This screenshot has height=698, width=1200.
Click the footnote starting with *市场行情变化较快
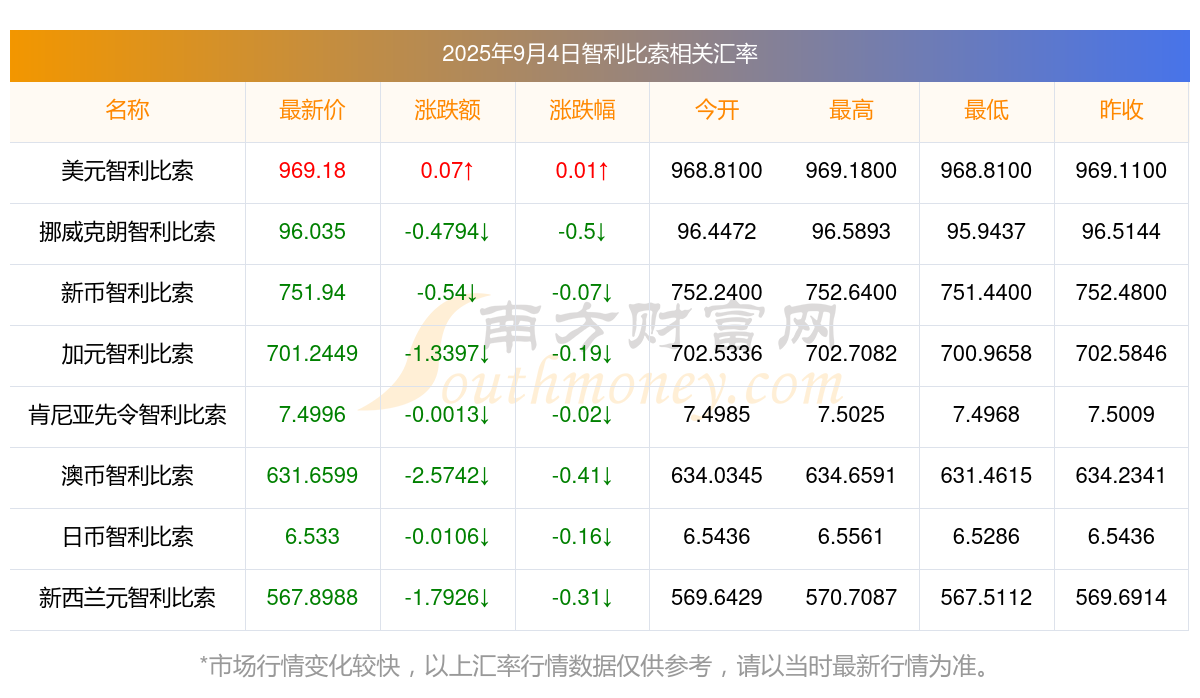[x=599, y=665]
